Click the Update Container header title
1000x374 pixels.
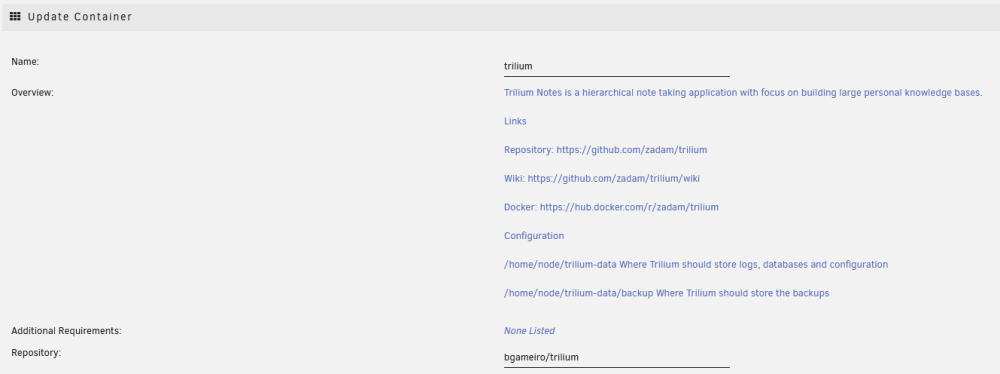[80, 17]
